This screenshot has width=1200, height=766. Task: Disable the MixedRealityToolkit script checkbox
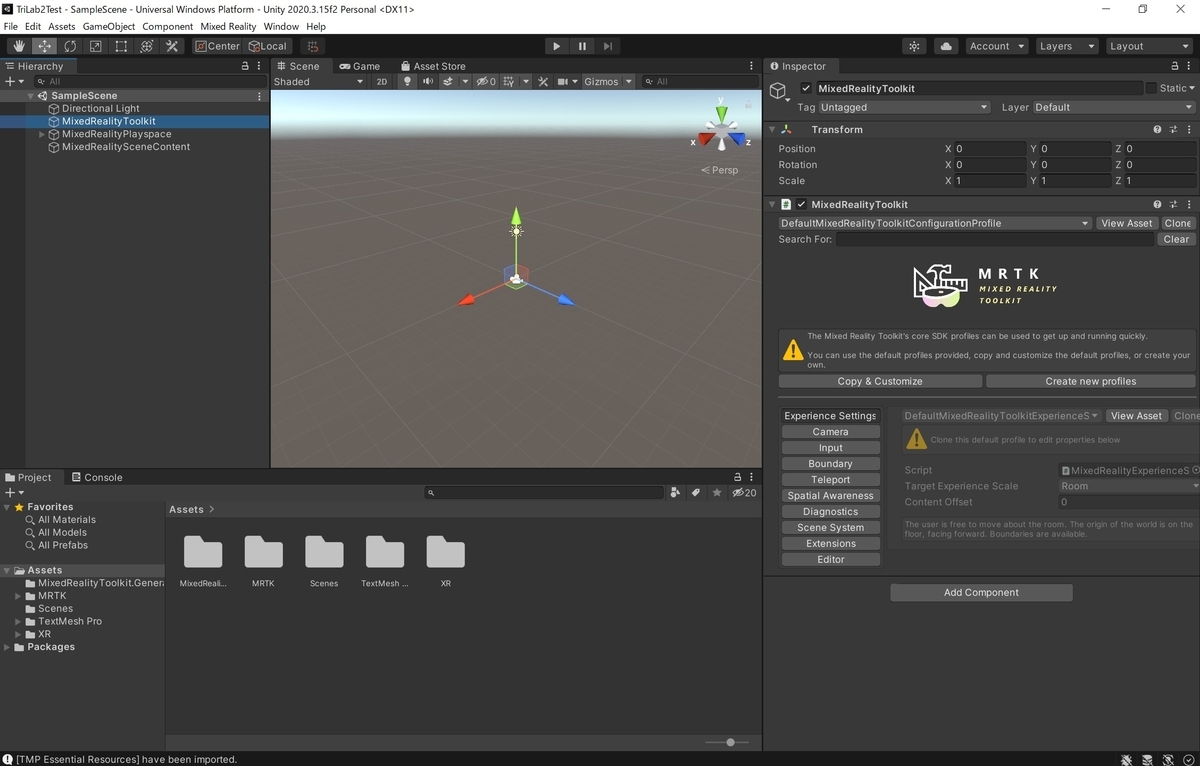tap(801, 204)
